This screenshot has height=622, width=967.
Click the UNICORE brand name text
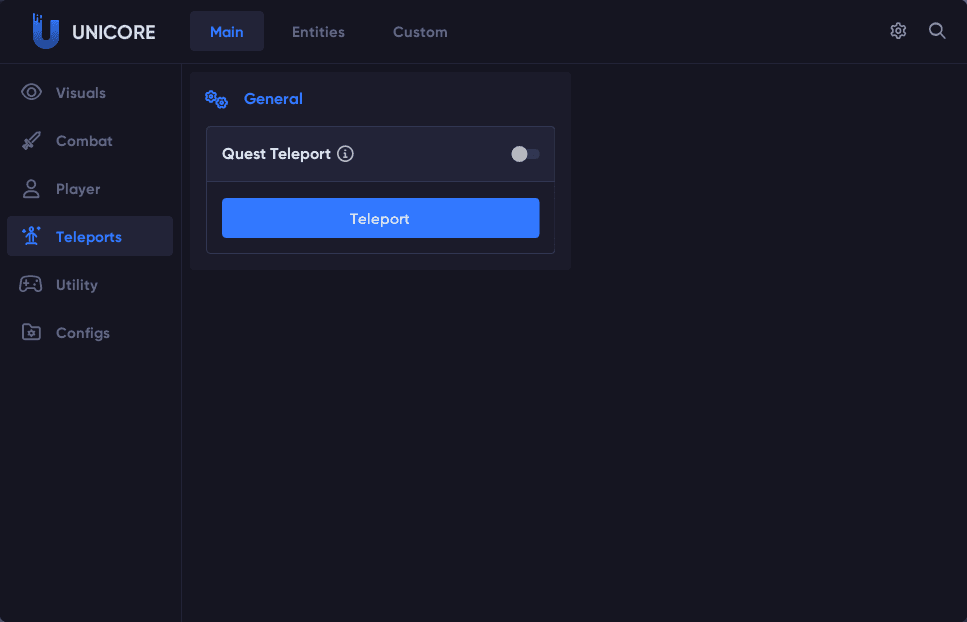[114, 32]
